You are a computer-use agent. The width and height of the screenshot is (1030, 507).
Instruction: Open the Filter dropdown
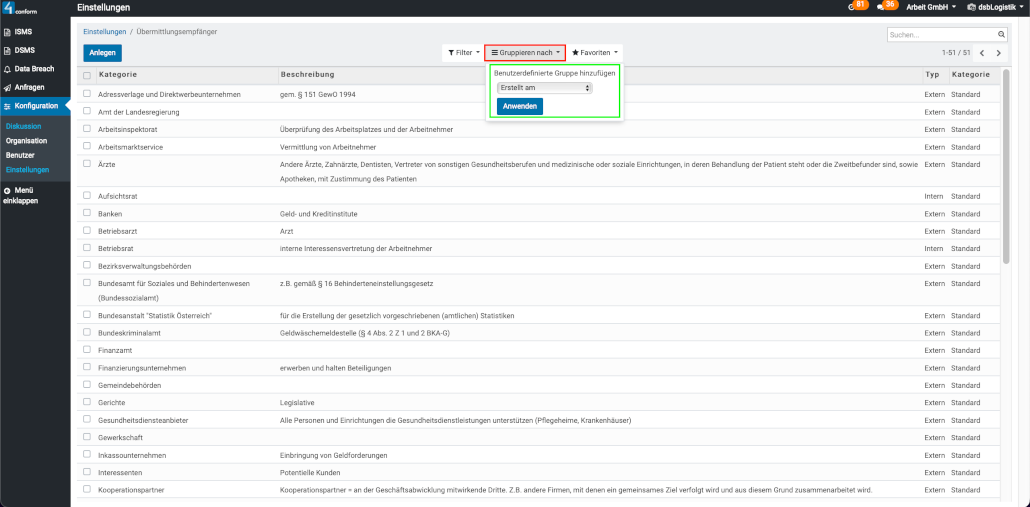462,52
